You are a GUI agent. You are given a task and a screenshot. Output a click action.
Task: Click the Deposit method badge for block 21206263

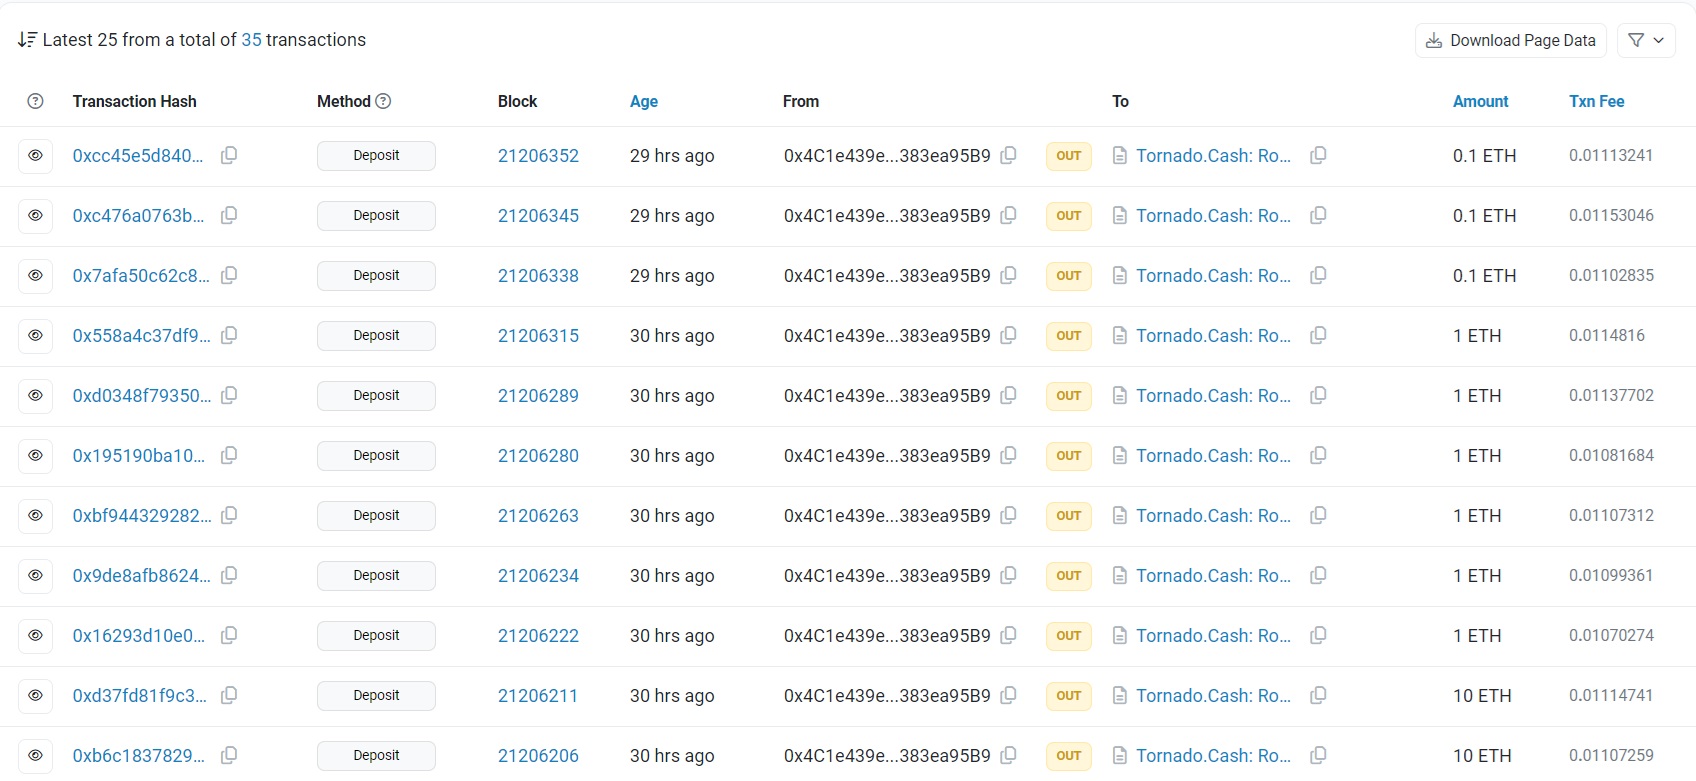(x=376, y=516)
